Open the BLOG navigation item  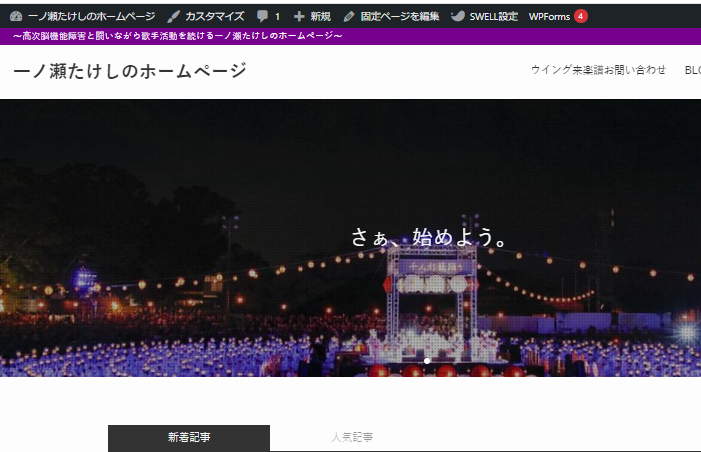pos(692,70)
